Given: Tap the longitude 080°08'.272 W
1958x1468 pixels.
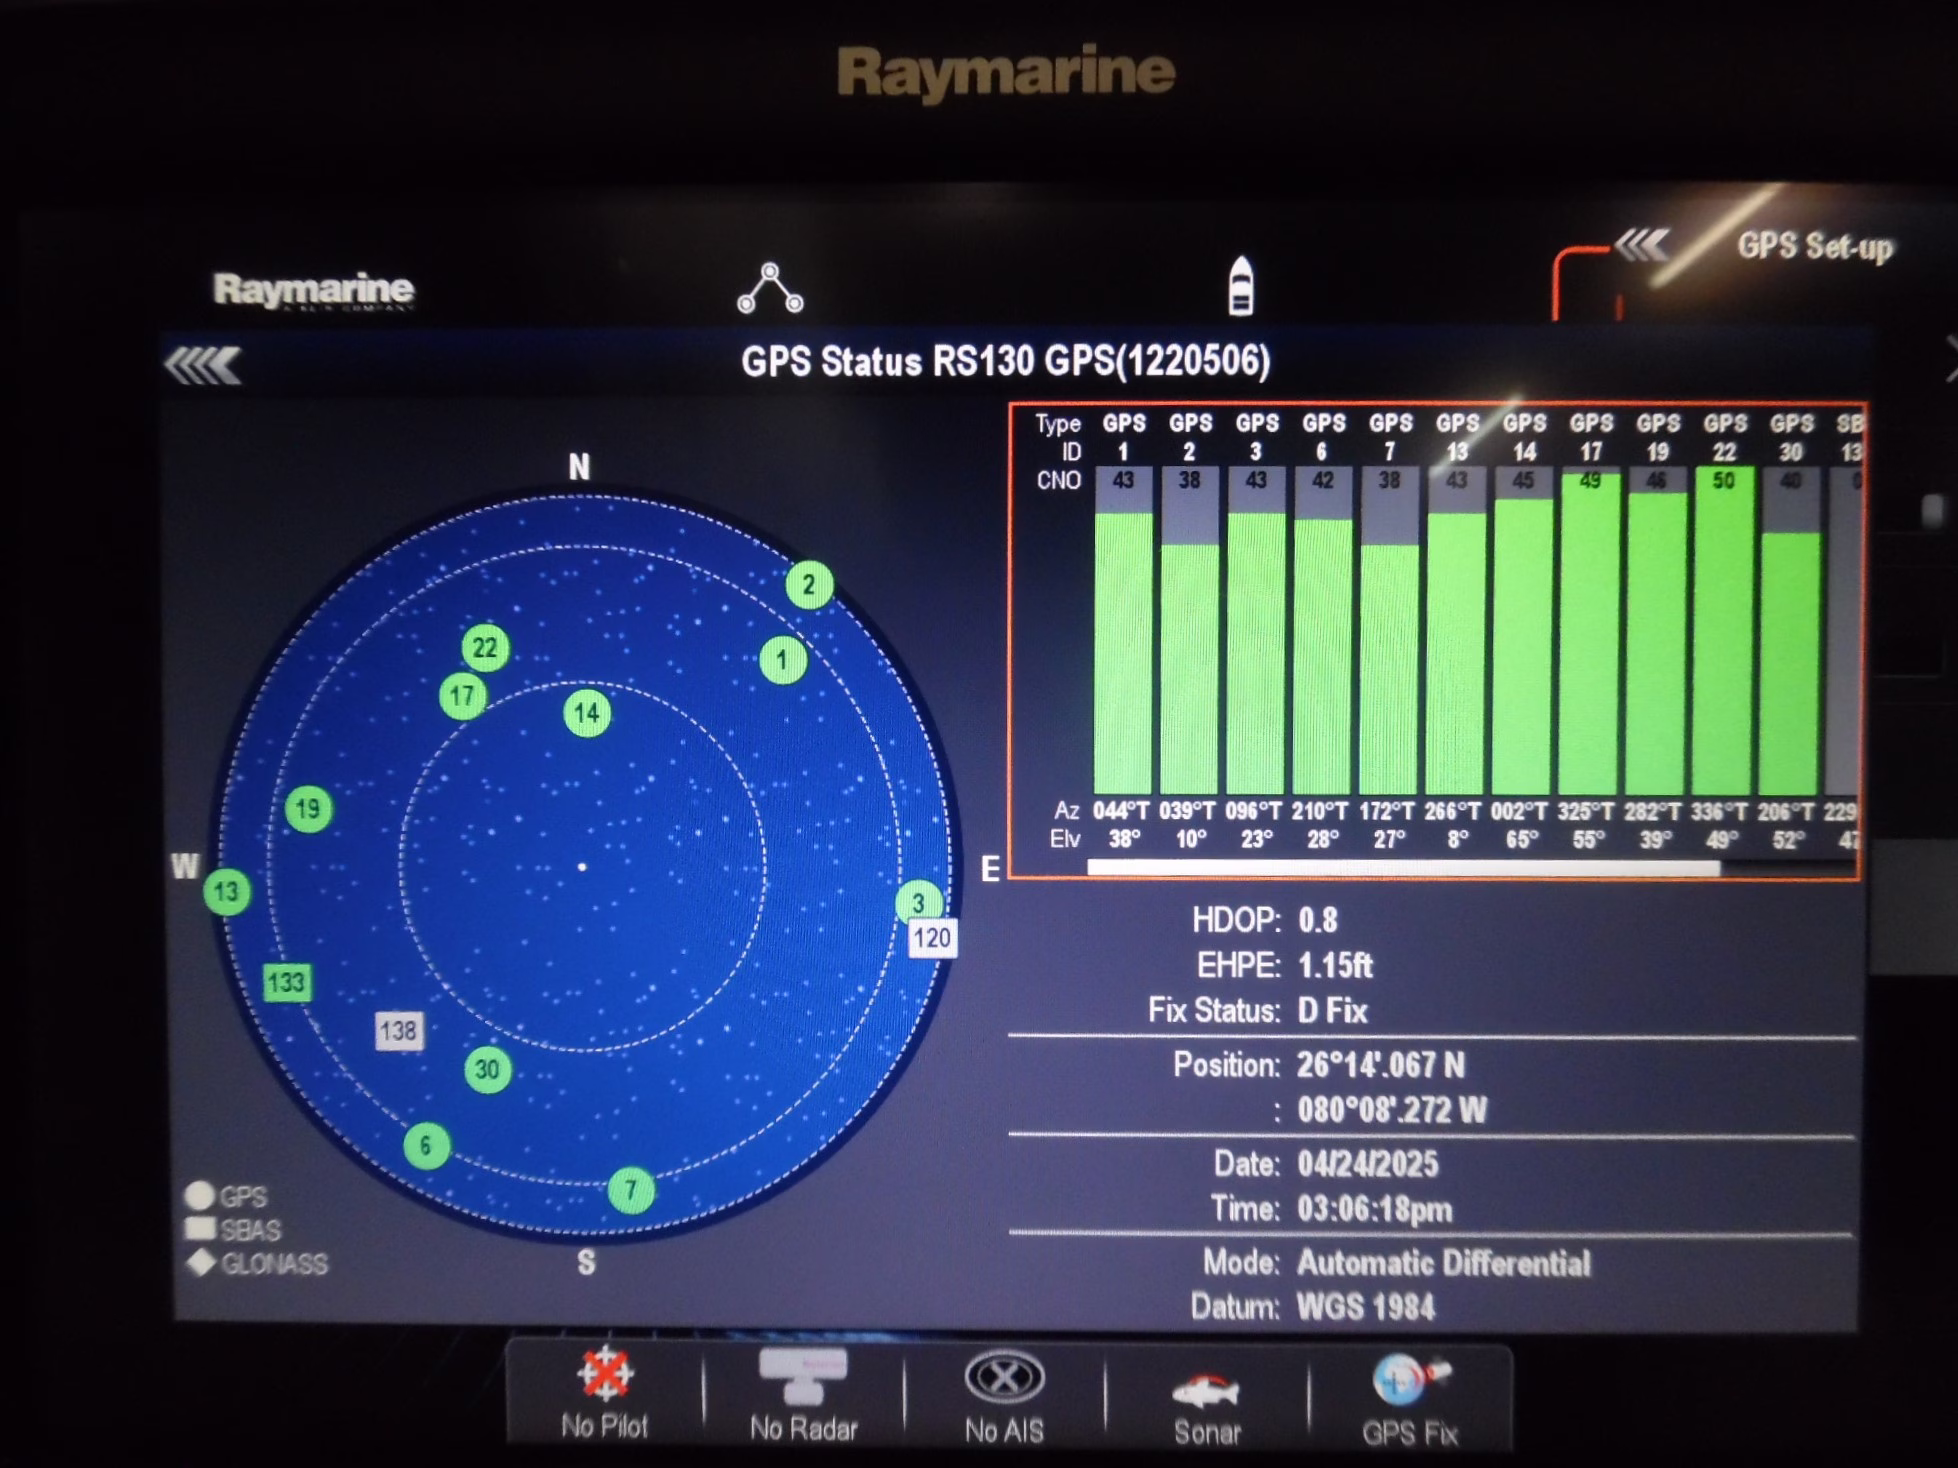Looking at the screenshot, I should click(x=1392, y=1110).
